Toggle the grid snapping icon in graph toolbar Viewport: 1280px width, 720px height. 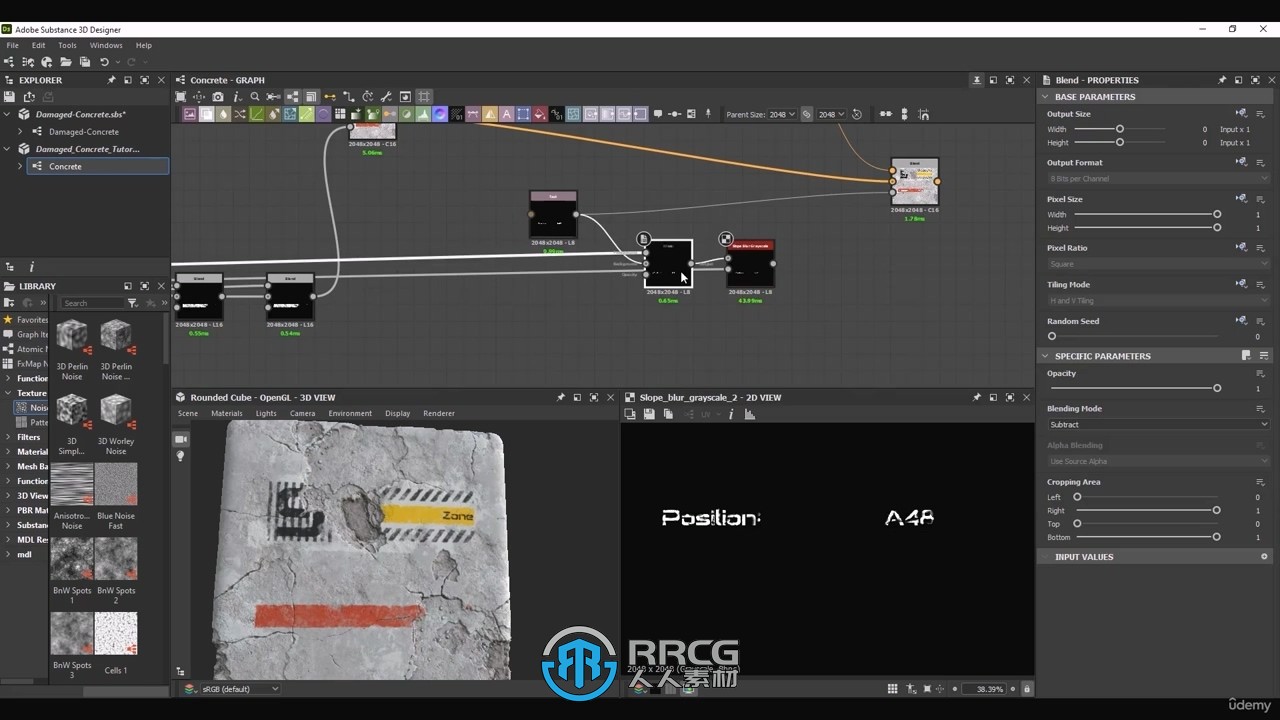(424, 97)
